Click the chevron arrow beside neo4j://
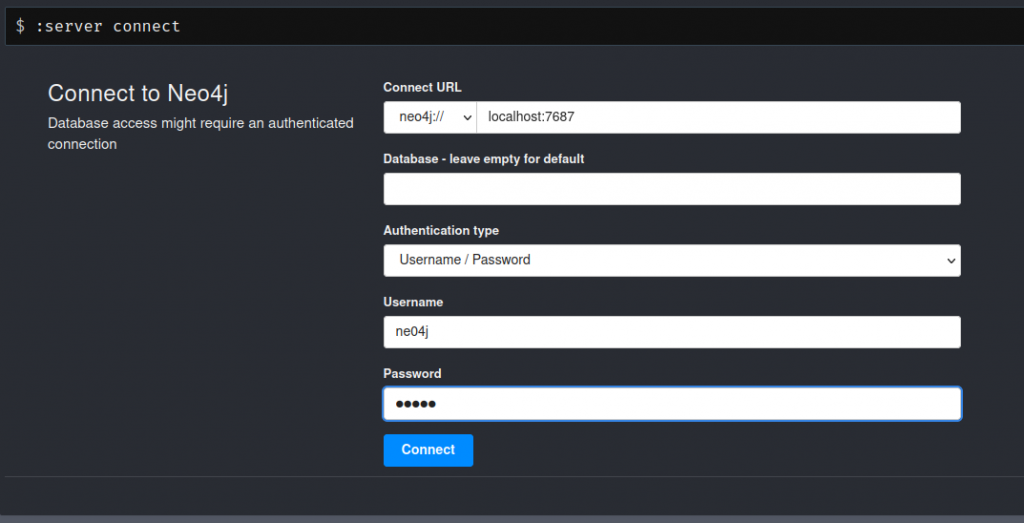 (x=465, y=117)
